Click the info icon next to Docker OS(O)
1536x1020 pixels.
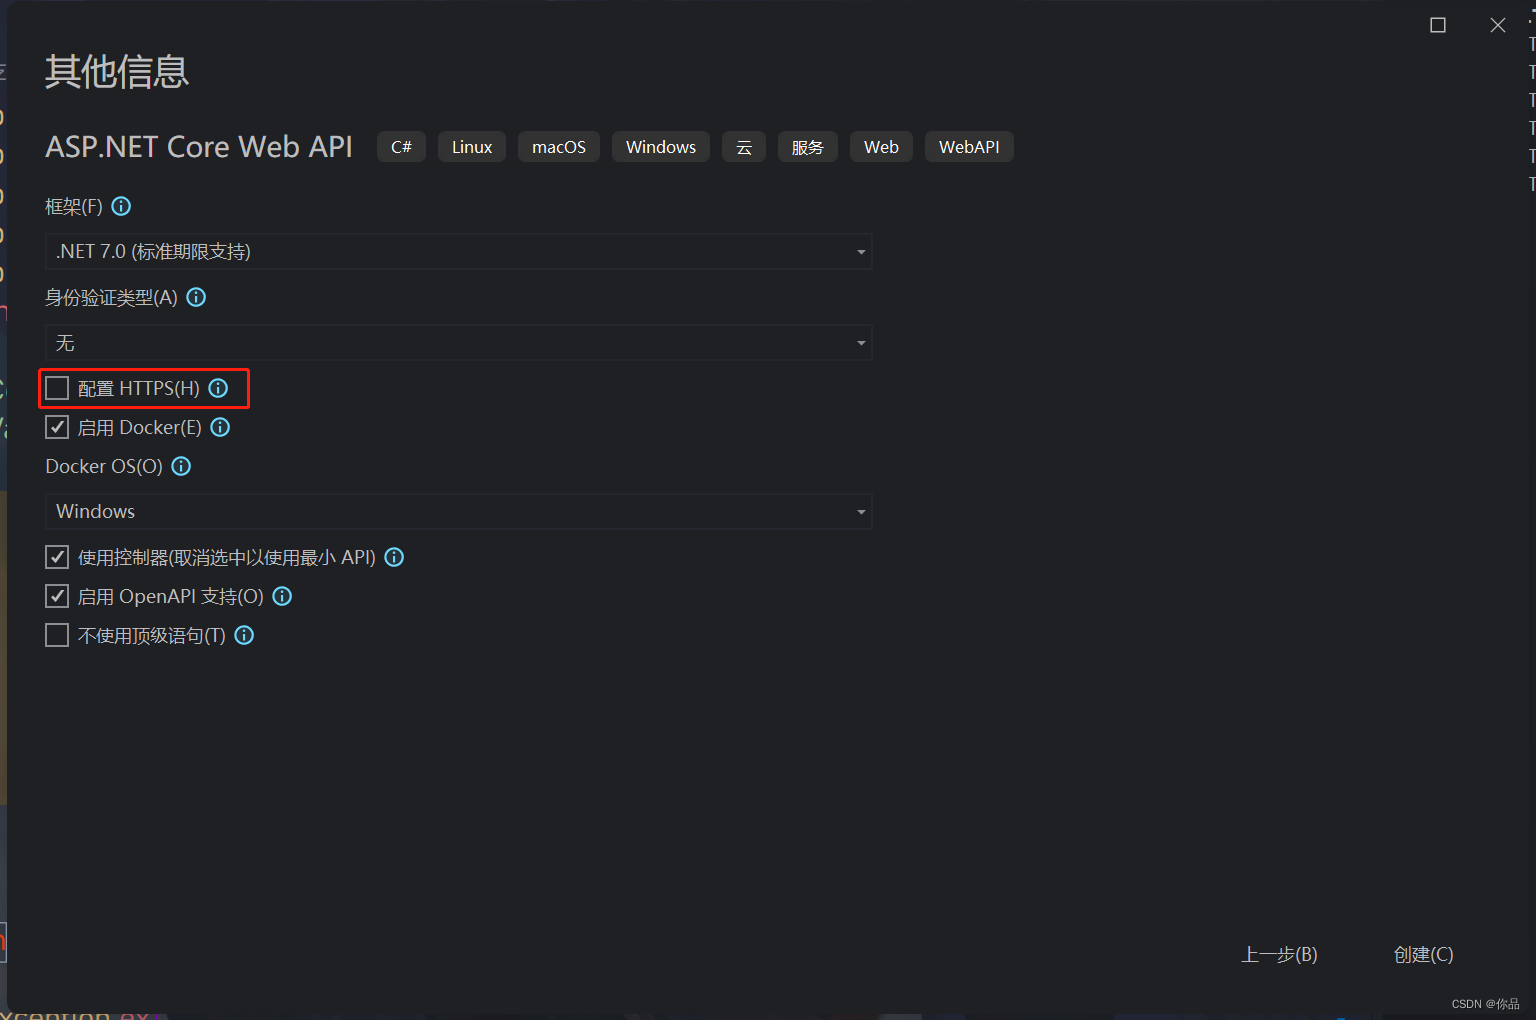pos(181,466)
